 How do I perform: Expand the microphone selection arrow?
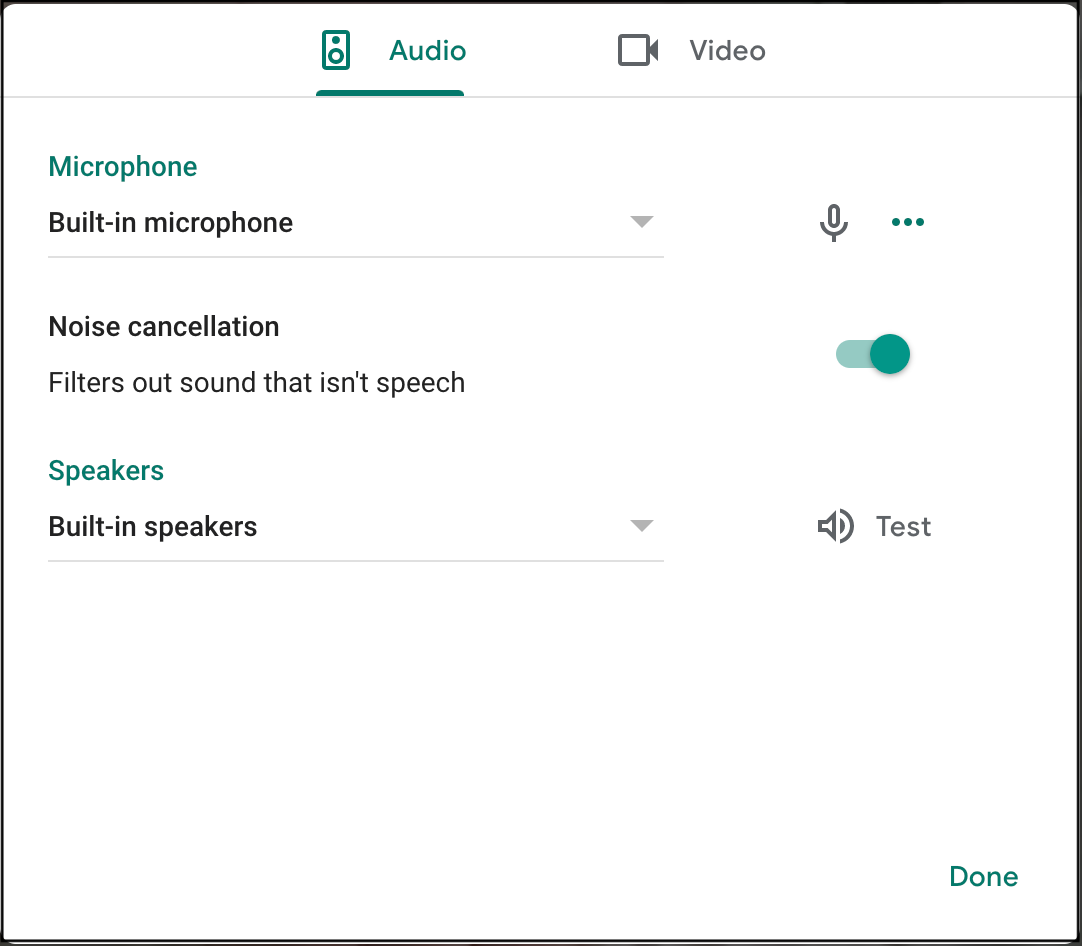641,222
